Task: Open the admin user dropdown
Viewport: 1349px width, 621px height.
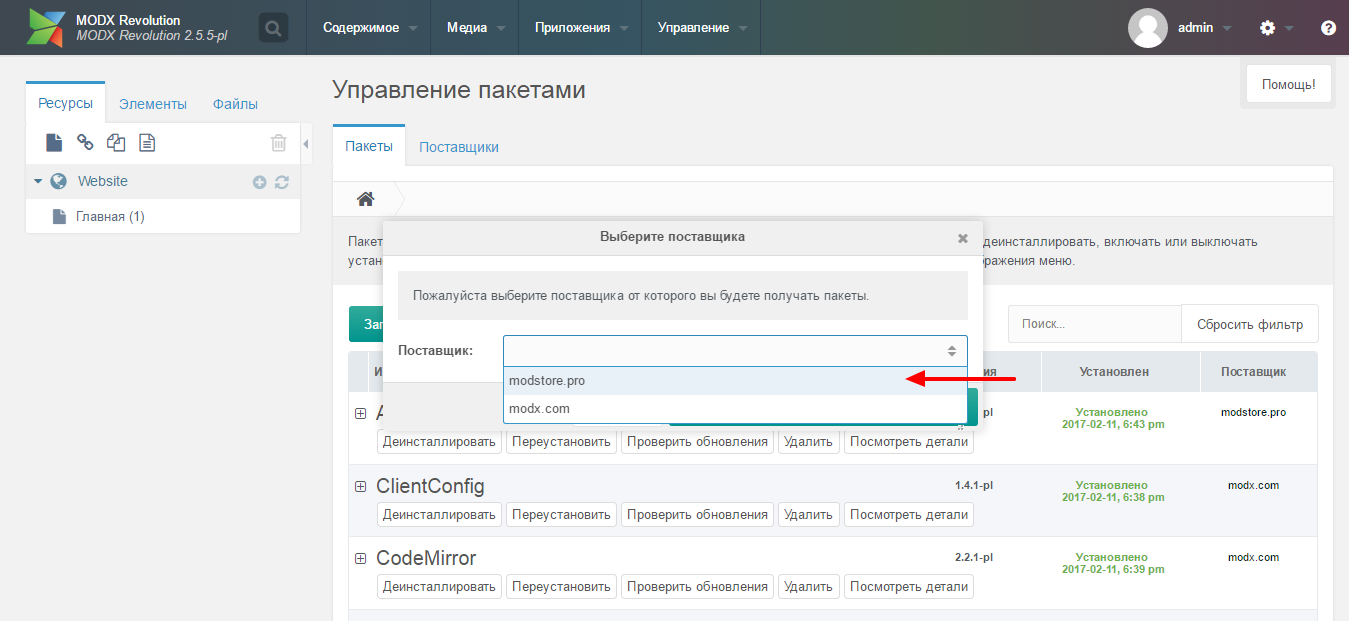Action: point(1205,28)
